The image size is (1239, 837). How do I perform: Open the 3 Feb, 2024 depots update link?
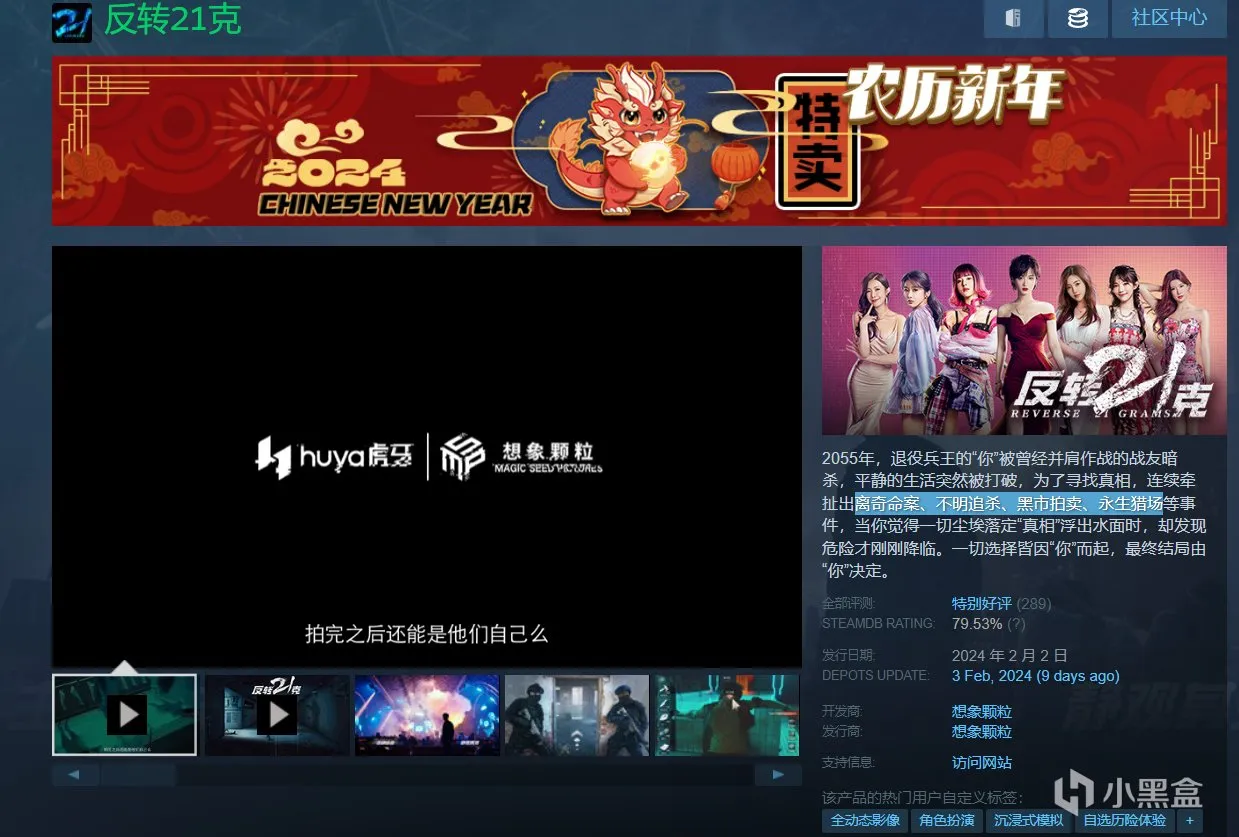pyautogui.click(x=1035, y=676)
